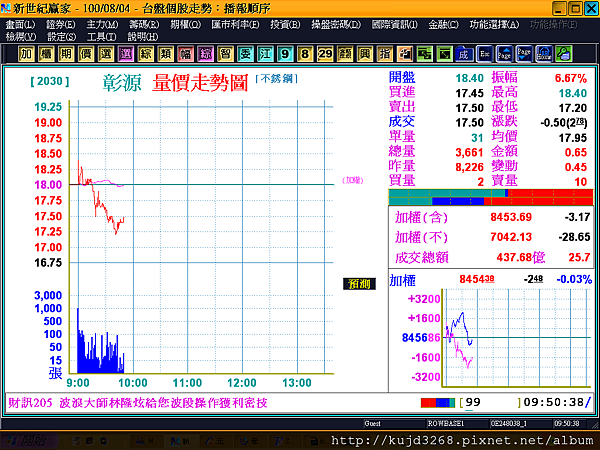Click the Esc toolbar button
The width and height of the screenshot is (600, 450).
pos(484,54)
